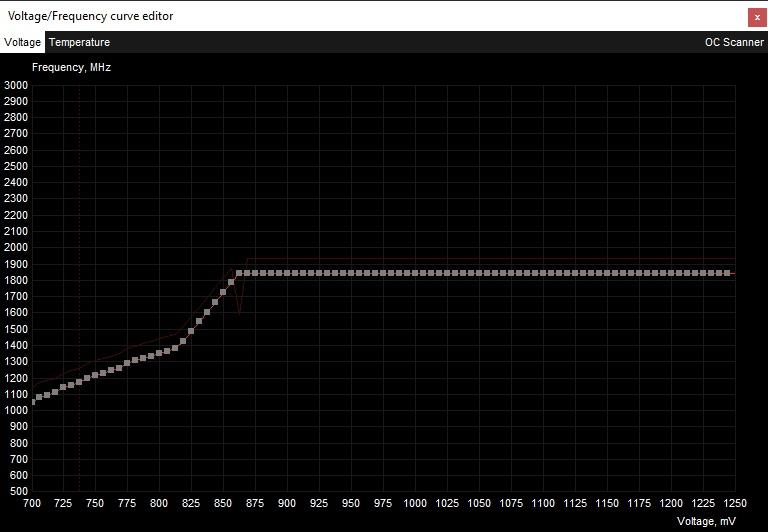768x532 pixels.
Task: Select the curve point at 725 mV
Action: click(63, 387)
